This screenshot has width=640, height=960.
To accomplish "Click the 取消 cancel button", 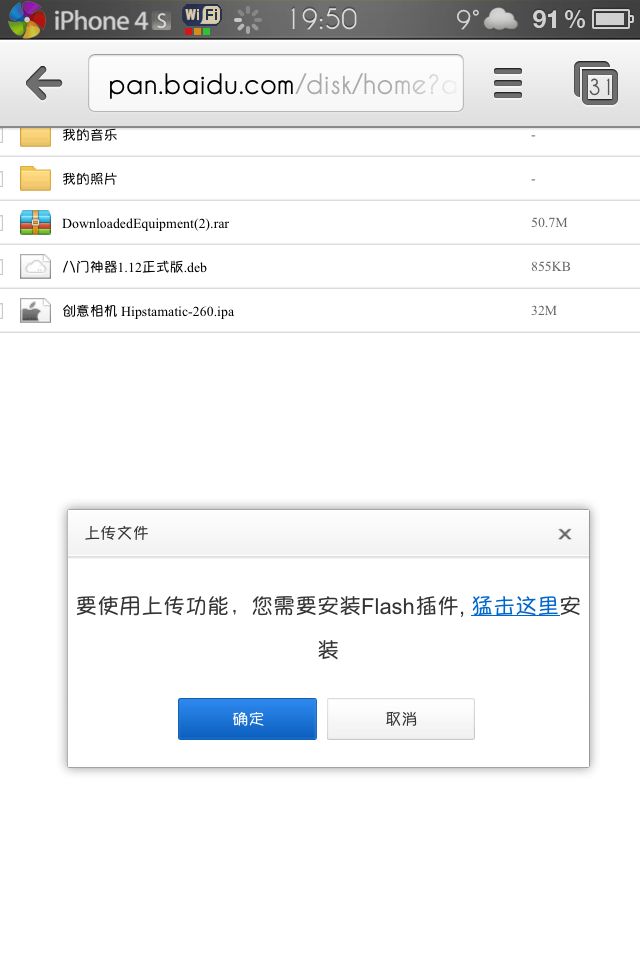I will pyautogui.click(x=401, y=719).
